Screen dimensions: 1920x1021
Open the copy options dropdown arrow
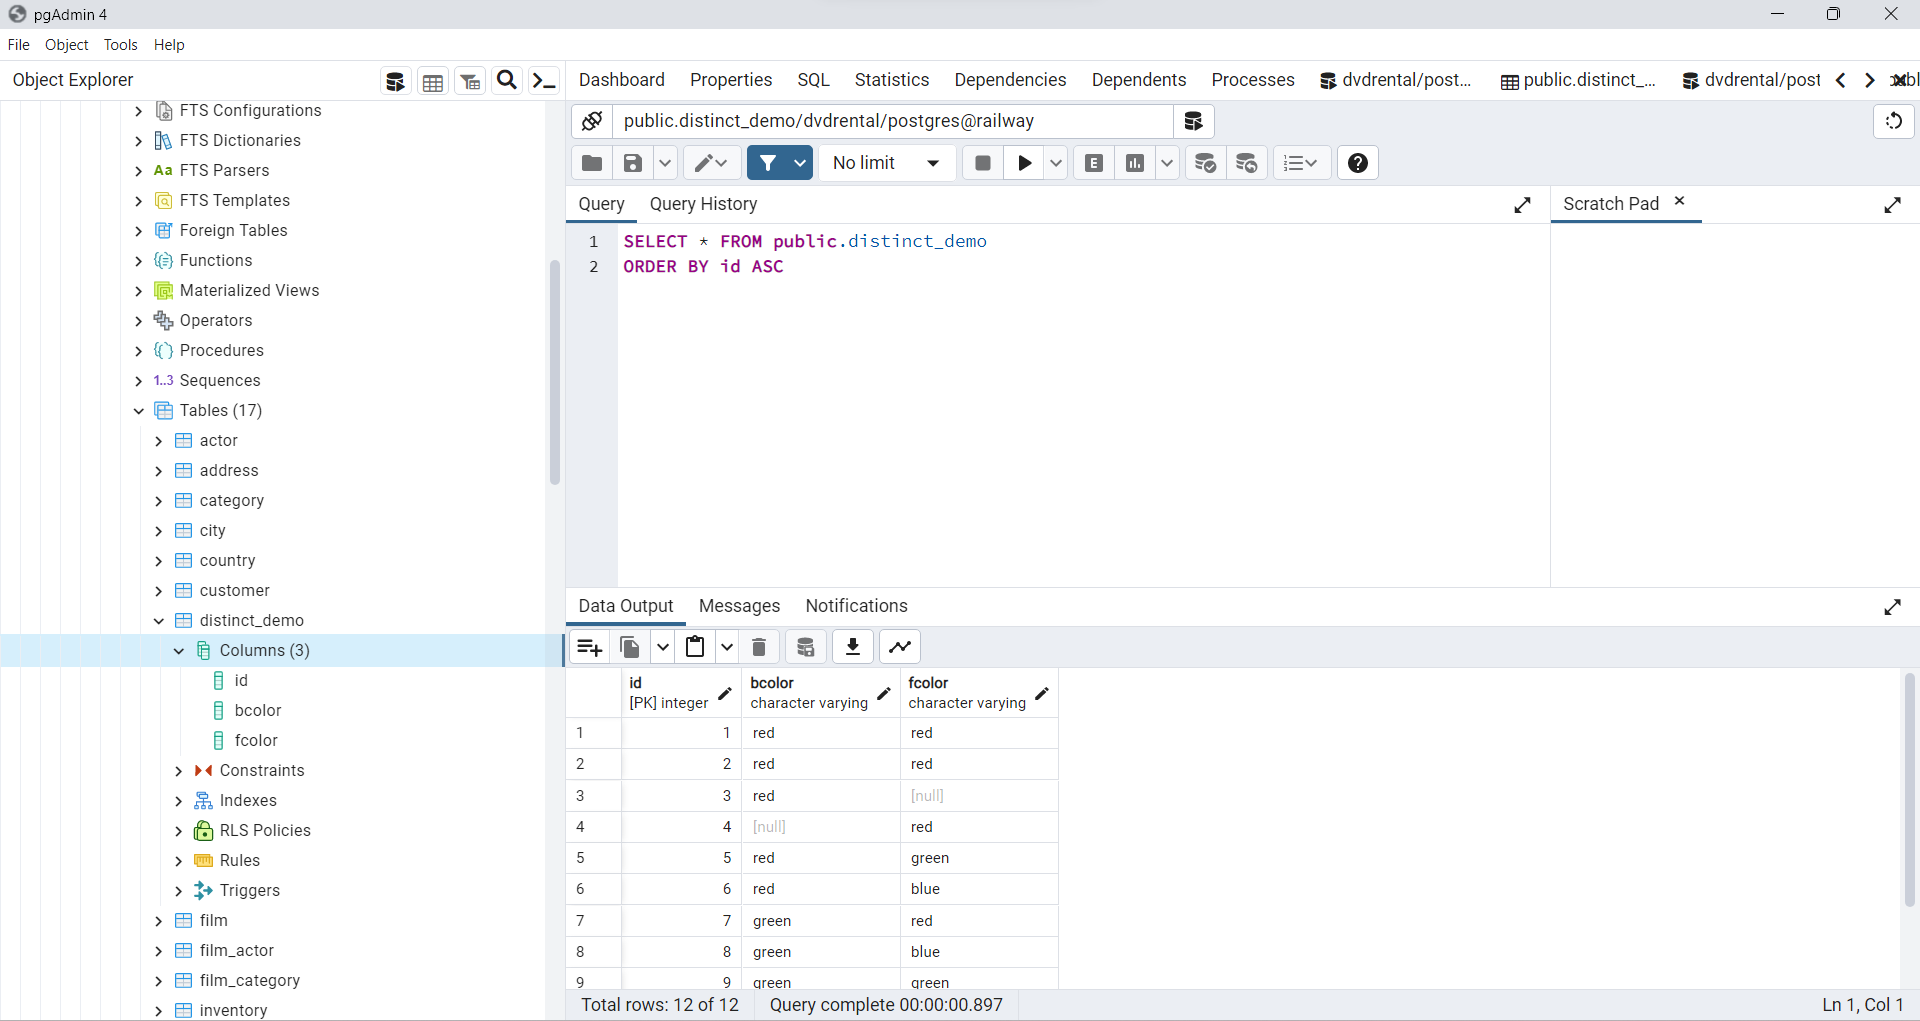[662, 647]
